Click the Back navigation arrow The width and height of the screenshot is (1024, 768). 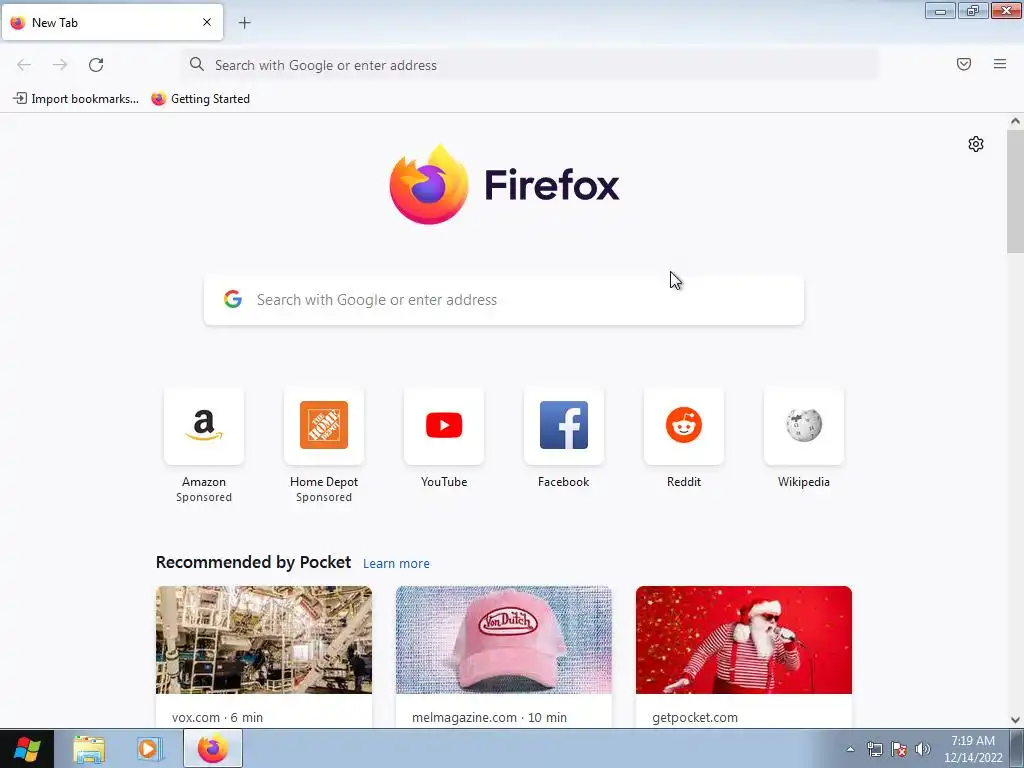pyautogui.click(x=24, y=65)
